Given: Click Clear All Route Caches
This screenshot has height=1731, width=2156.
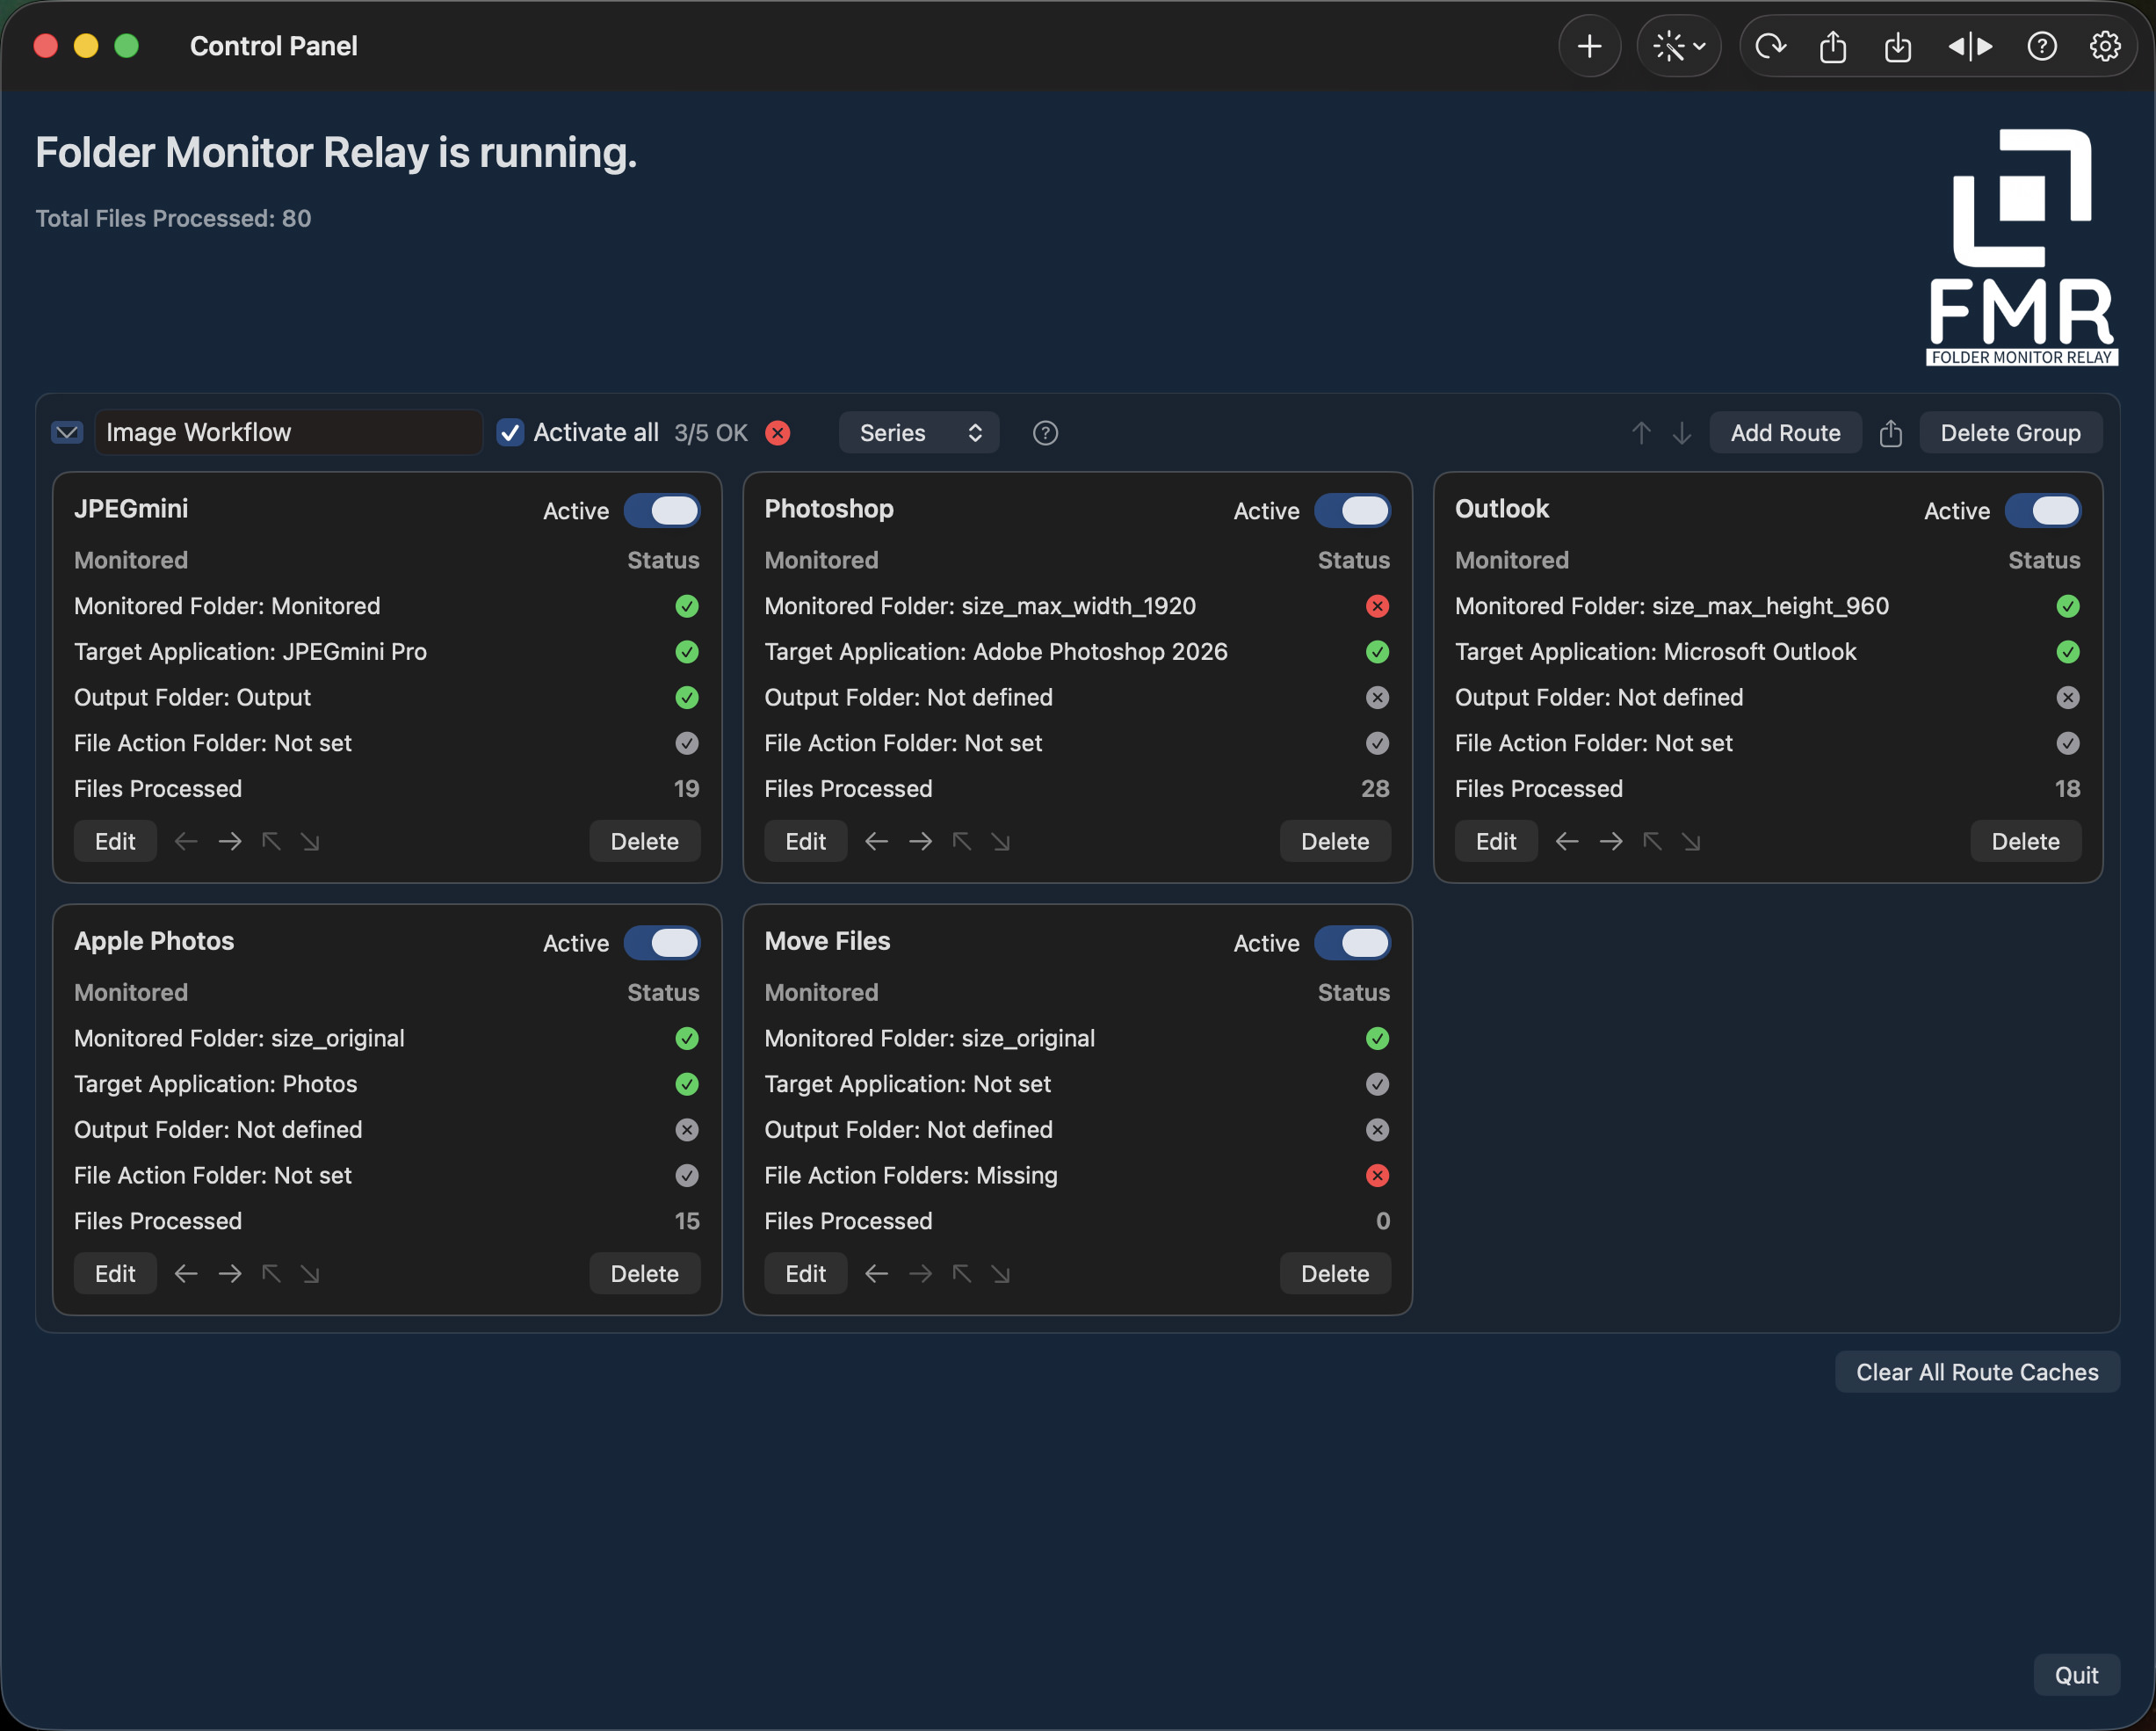Looking at the screenshot, I should coord(1976,1372).
